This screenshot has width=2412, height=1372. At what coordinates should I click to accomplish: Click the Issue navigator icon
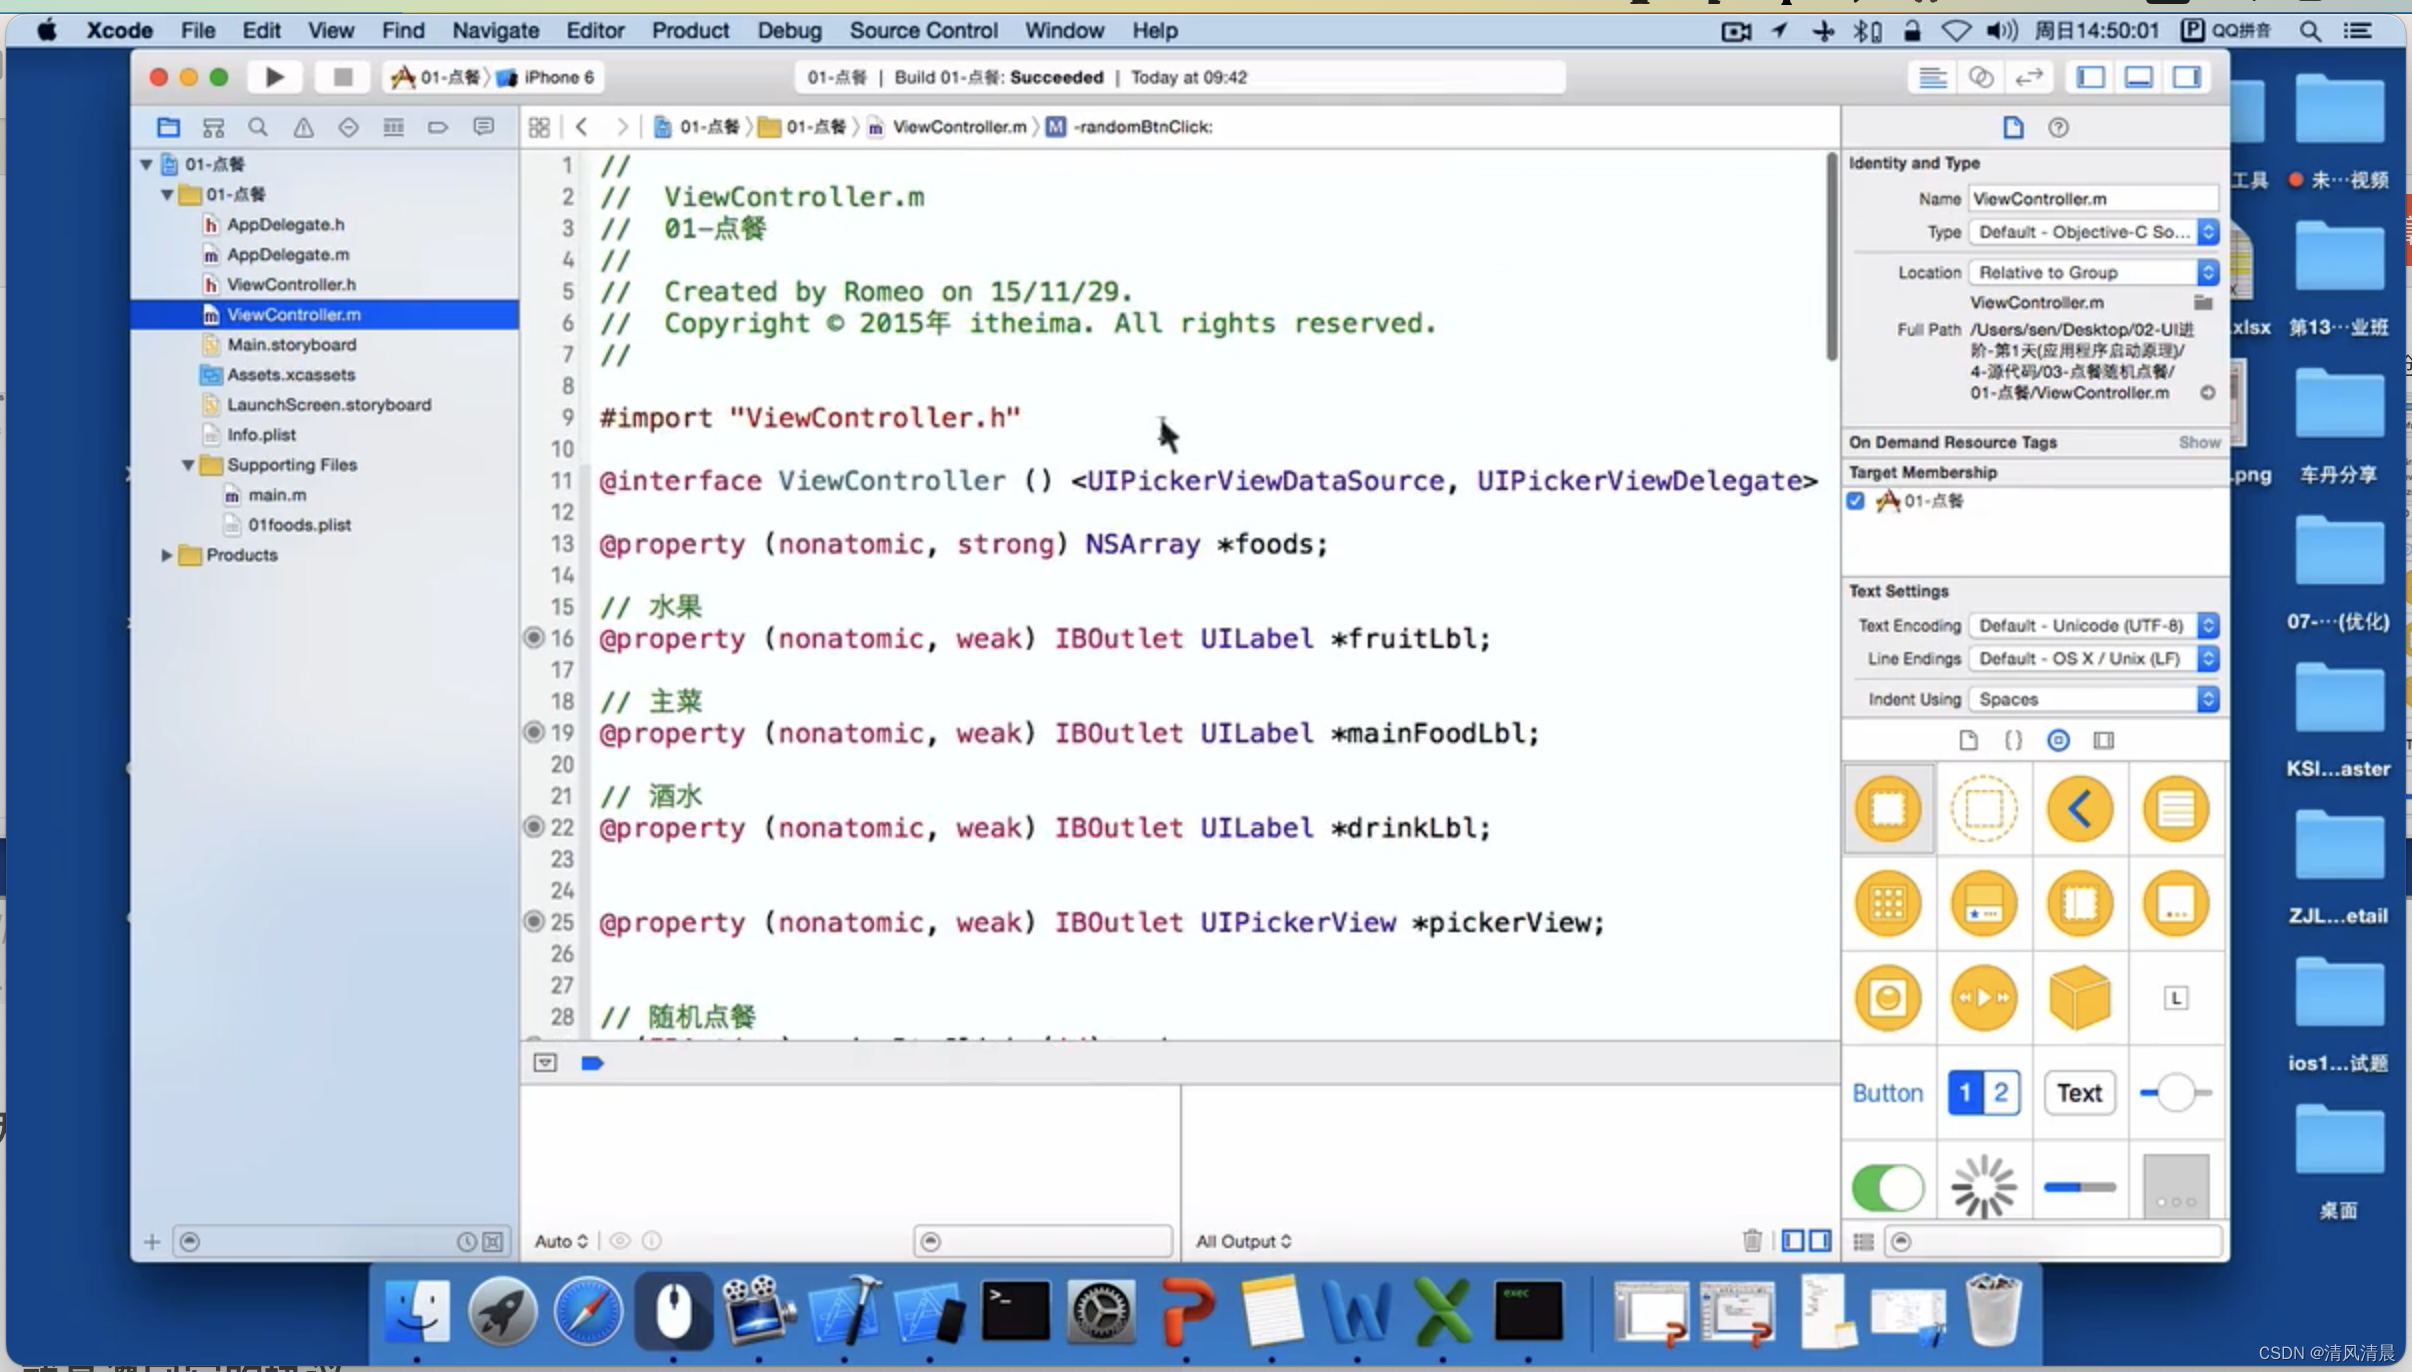pyautogui.click(x=303, y=128)
